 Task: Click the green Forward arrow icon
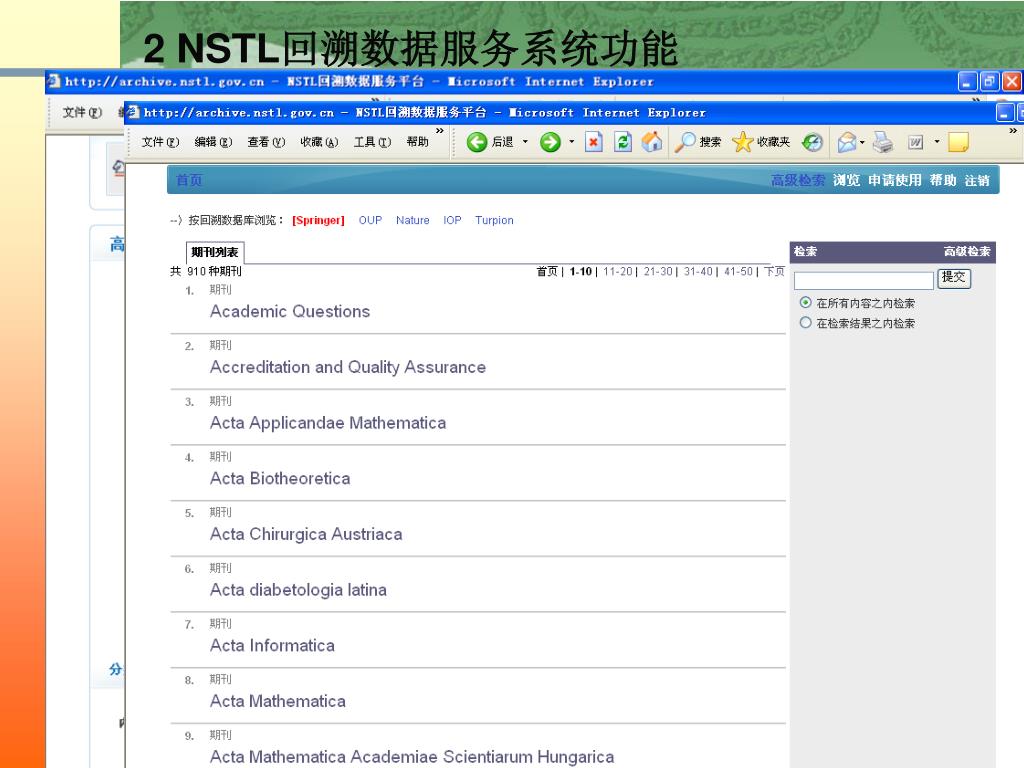550,142
